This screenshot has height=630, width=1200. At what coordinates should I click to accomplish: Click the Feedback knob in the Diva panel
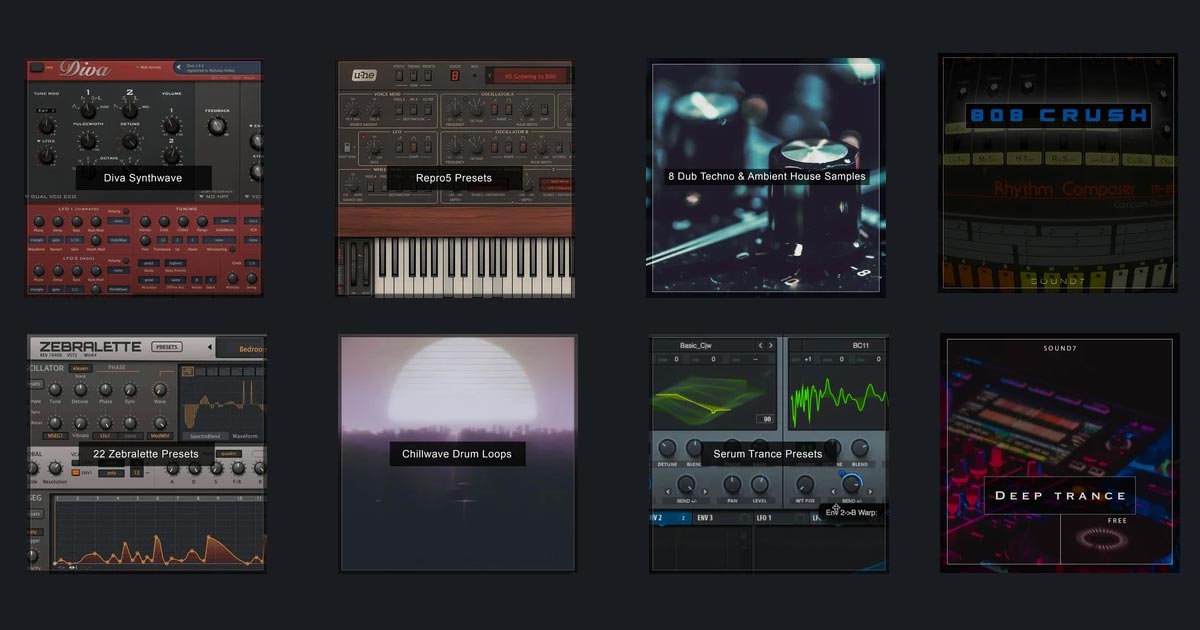tap(217, 126)
